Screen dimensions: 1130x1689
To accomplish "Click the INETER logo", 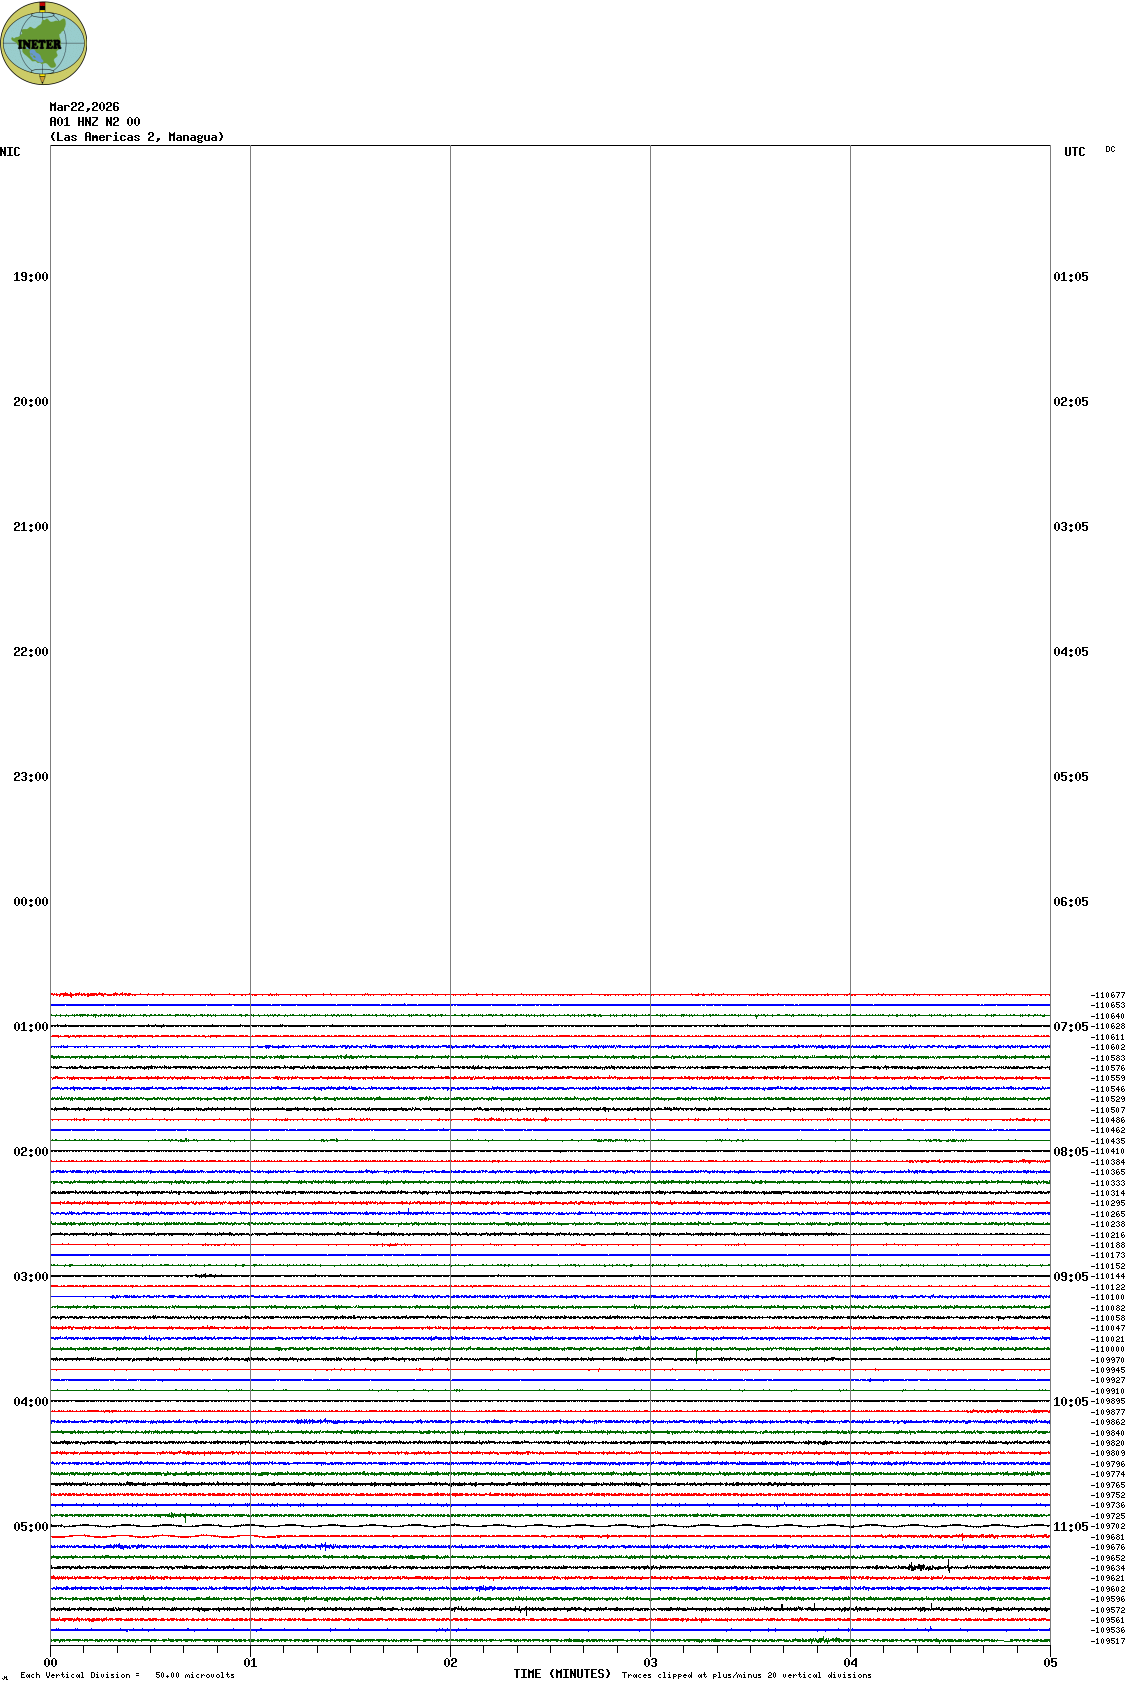I will click(x=43, y=43).
